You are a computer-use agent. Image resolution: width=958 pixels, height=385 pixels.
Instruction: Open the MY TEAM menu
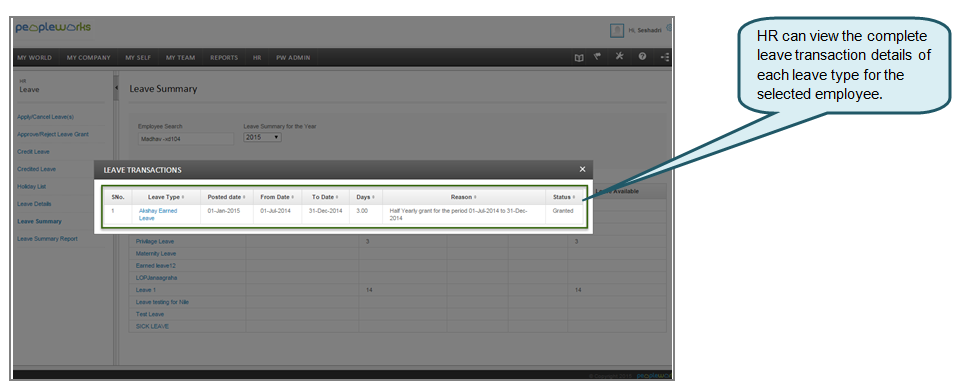click(x=181, y=57)
